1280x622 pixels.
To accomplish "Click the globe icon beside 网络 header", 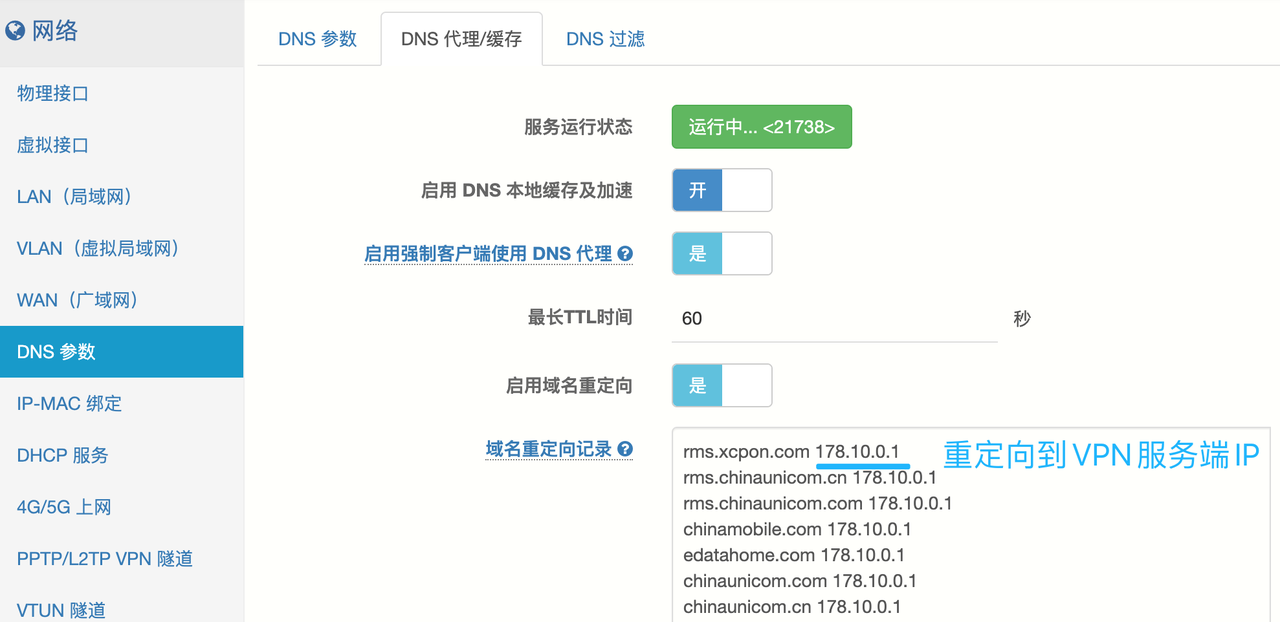I will [15, 31].
